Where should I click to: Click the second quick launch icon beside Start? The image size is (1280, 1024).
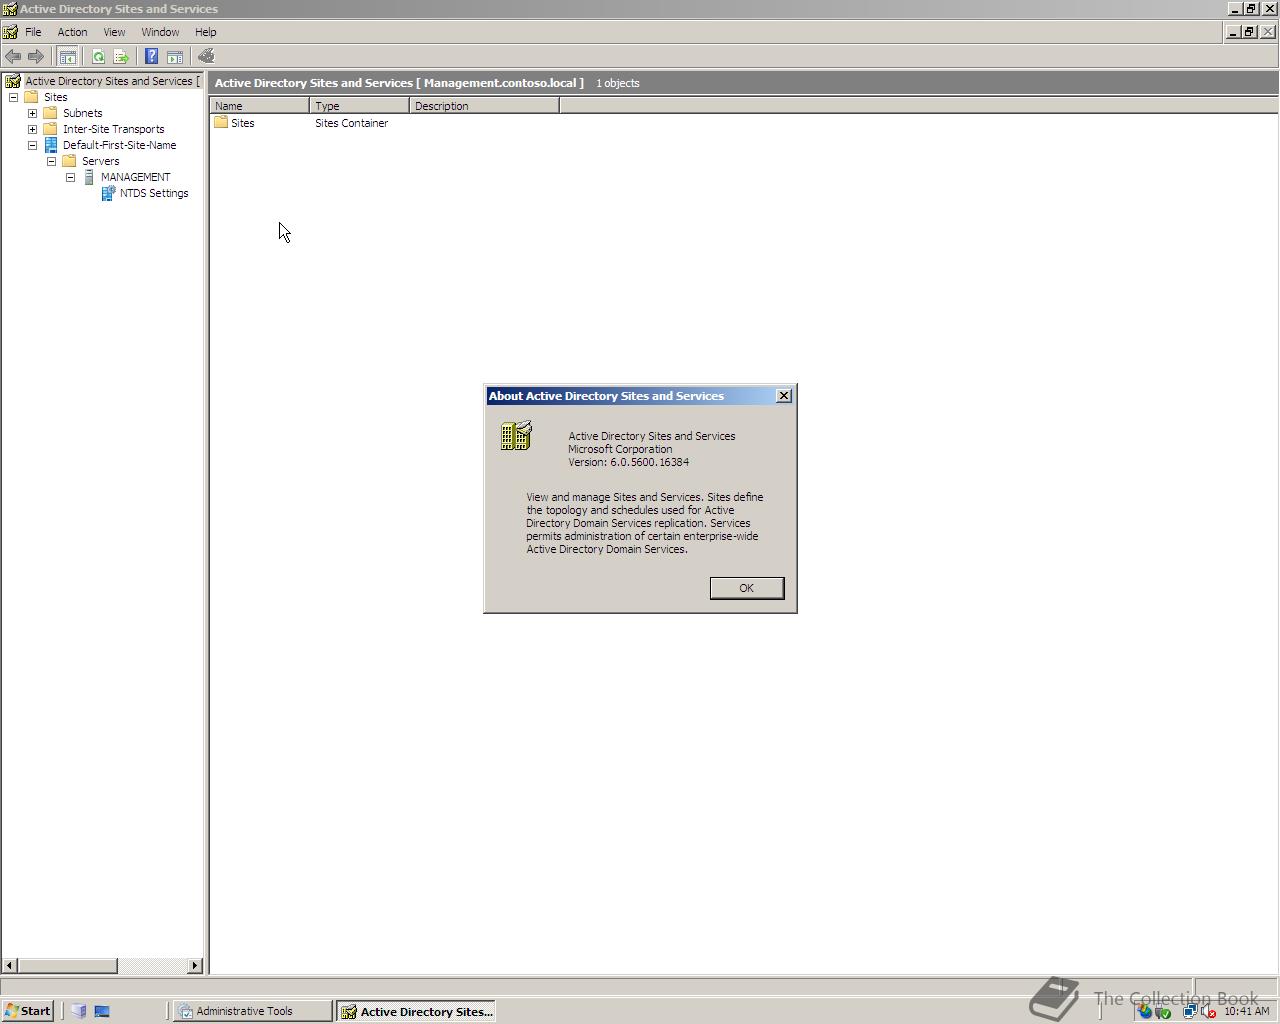tap(101, 1011)
